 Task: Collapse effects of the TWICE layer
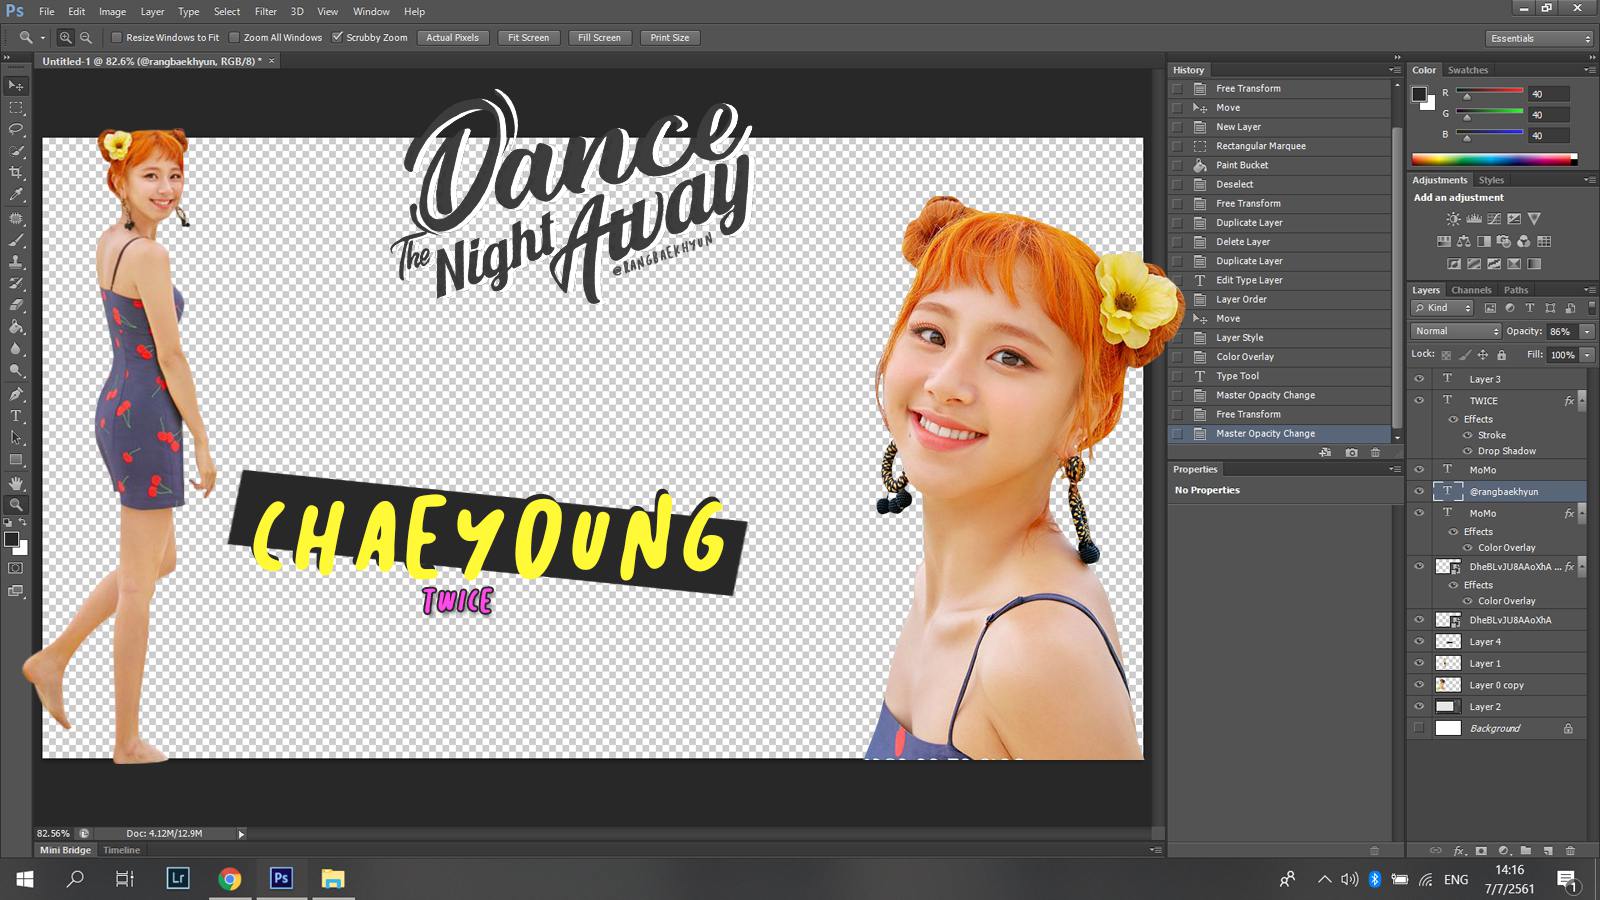[1581, 400]
